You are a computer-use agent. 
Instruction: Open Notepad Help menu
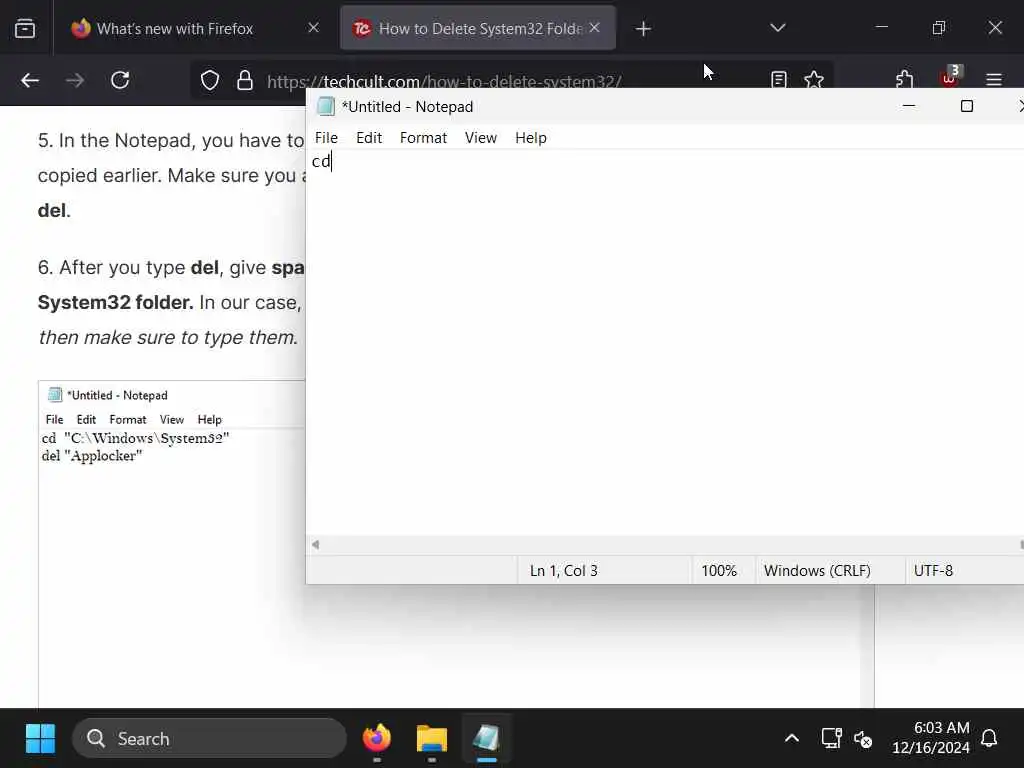tap(531, 138)
